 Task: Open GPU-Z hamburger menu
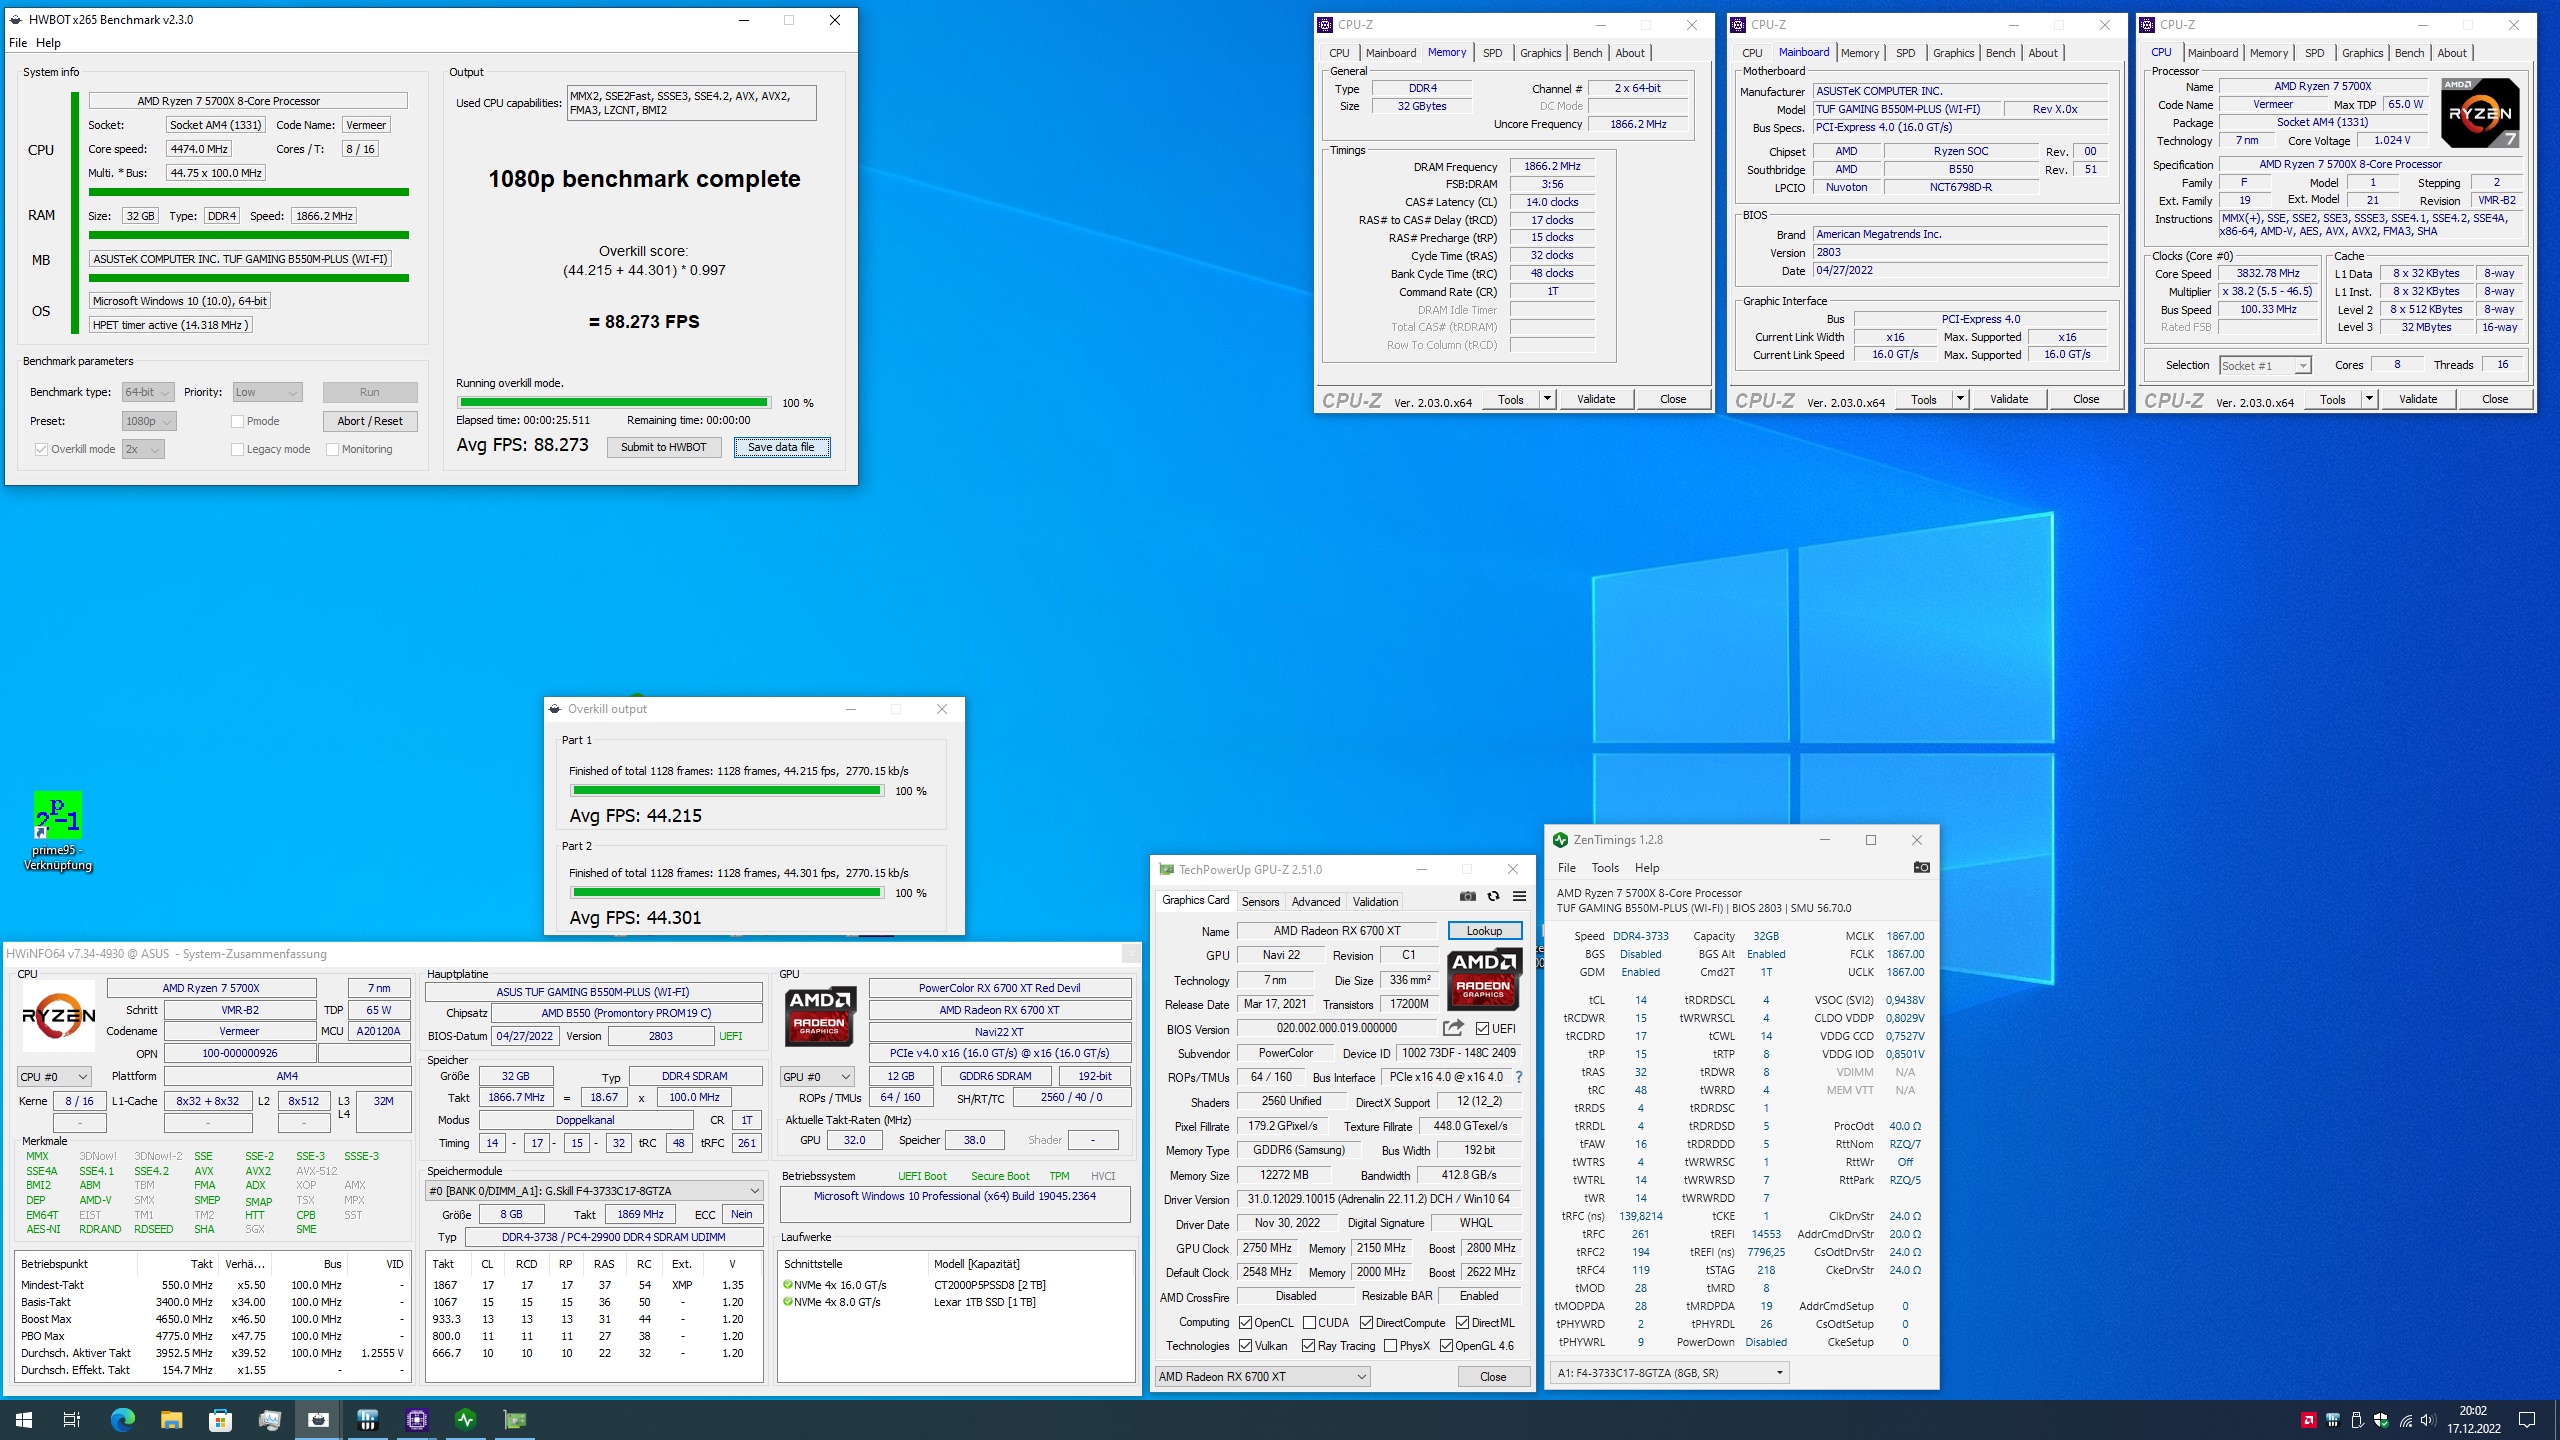click(x=1519, y=896)
